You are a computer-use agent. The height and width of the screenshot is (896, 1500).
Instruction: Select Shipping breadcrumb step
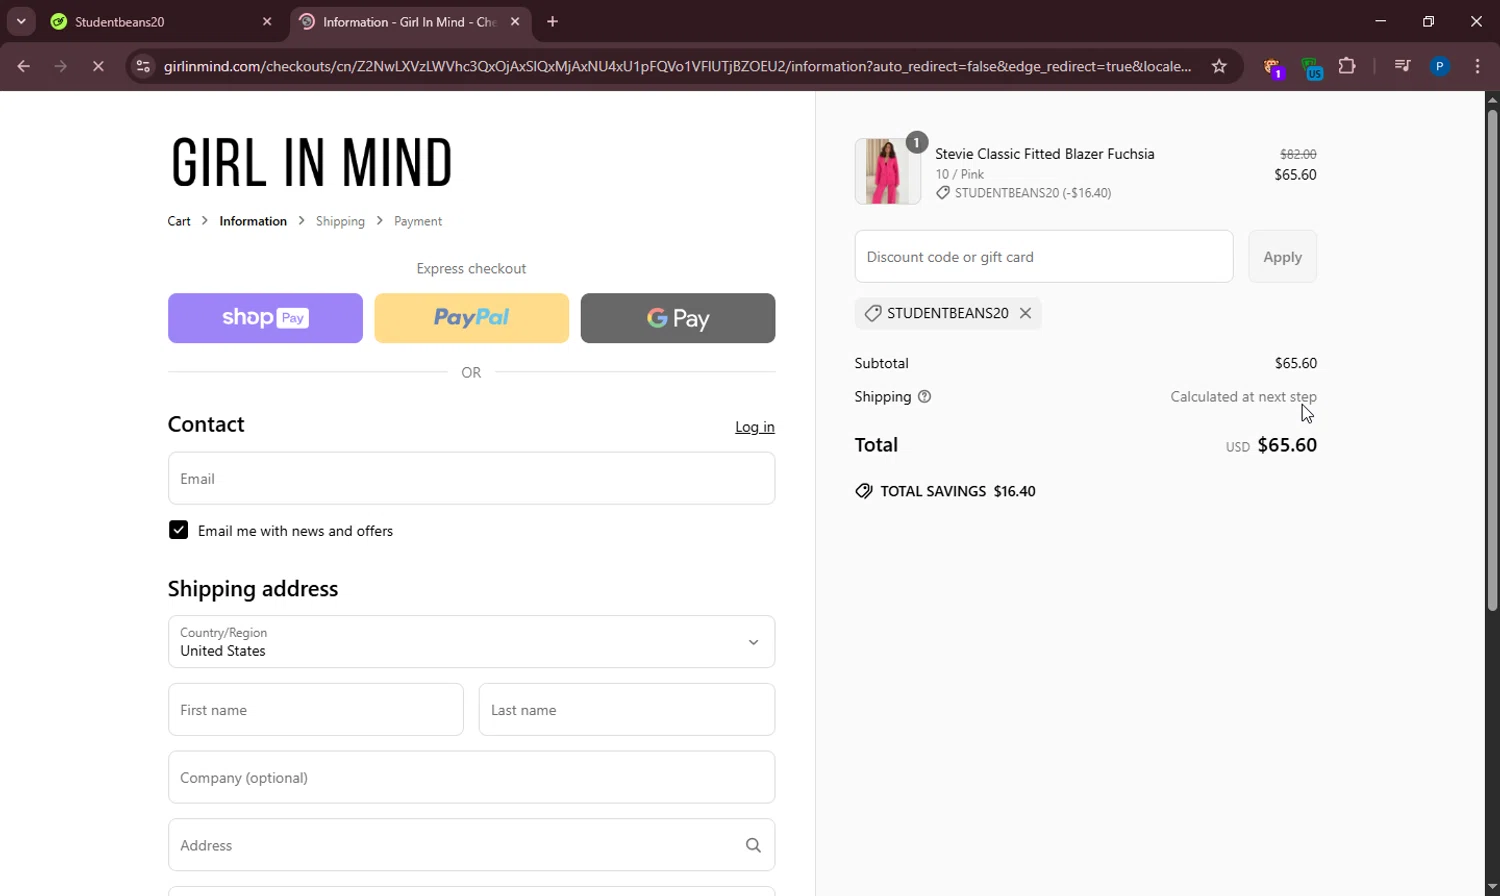click(340, 221)
